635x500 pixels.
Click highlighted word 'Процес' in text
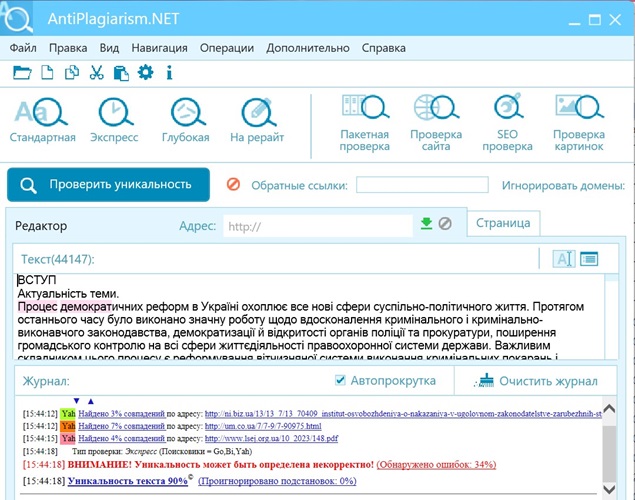(37, 306)
